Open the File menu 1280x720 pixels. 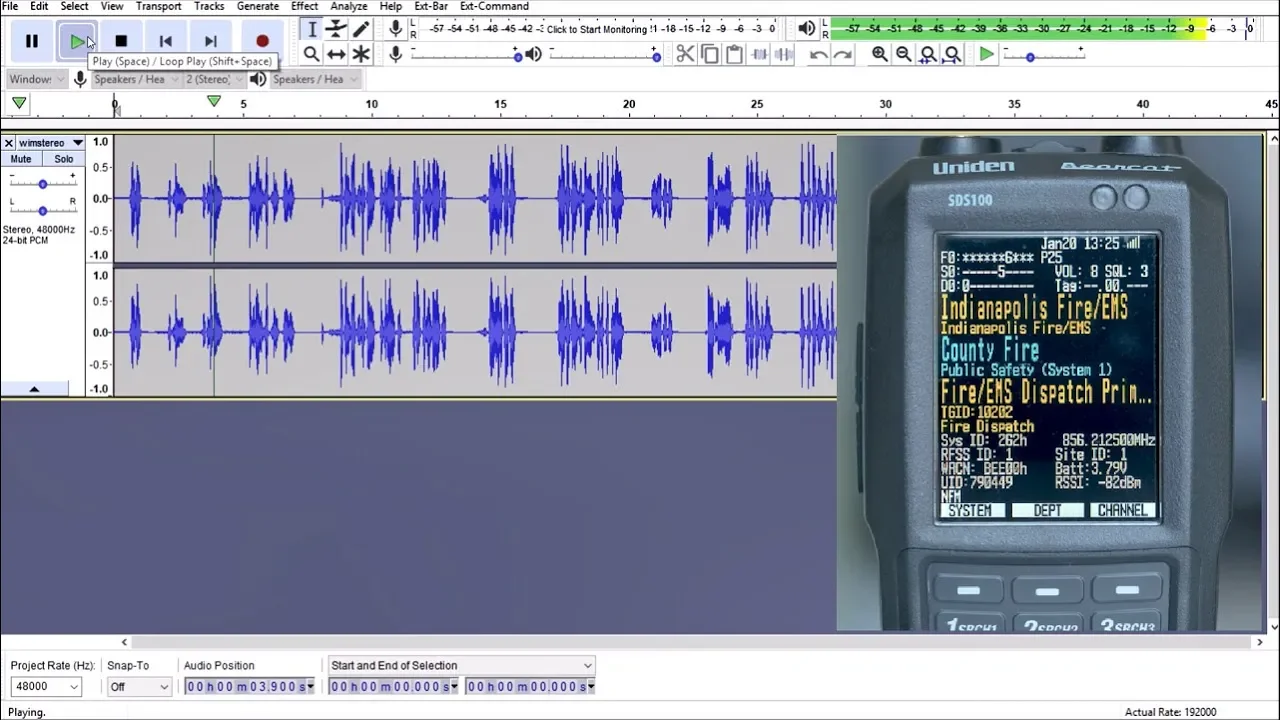[x=10, y=6]
